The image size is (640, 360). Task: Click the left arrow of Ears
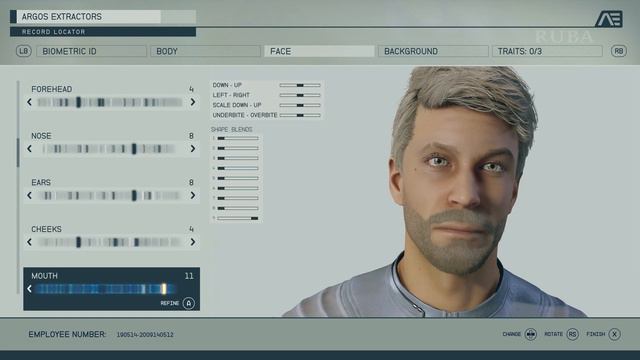pyautogui.click(x=29, y=196)
